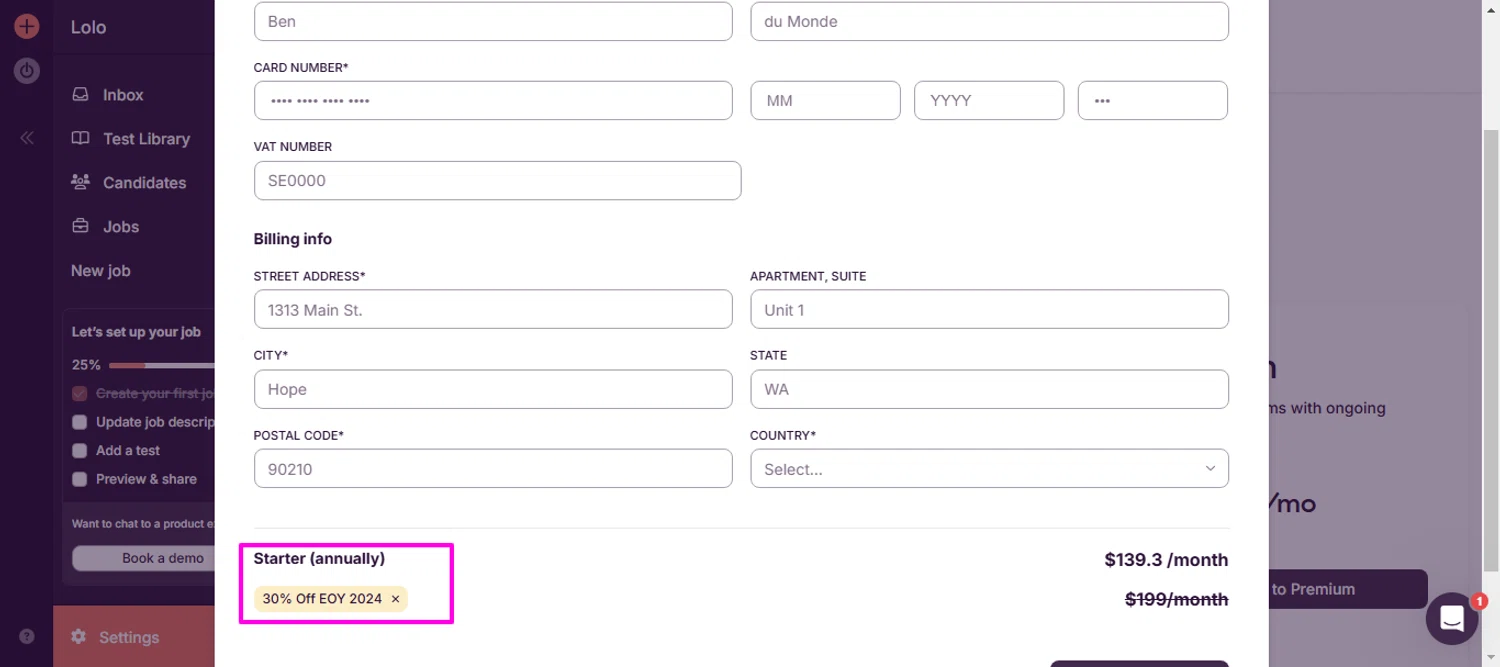This screenshot has width=1500, height=667.
Task: Focus the City field
Action: click(x=493, y=389)
